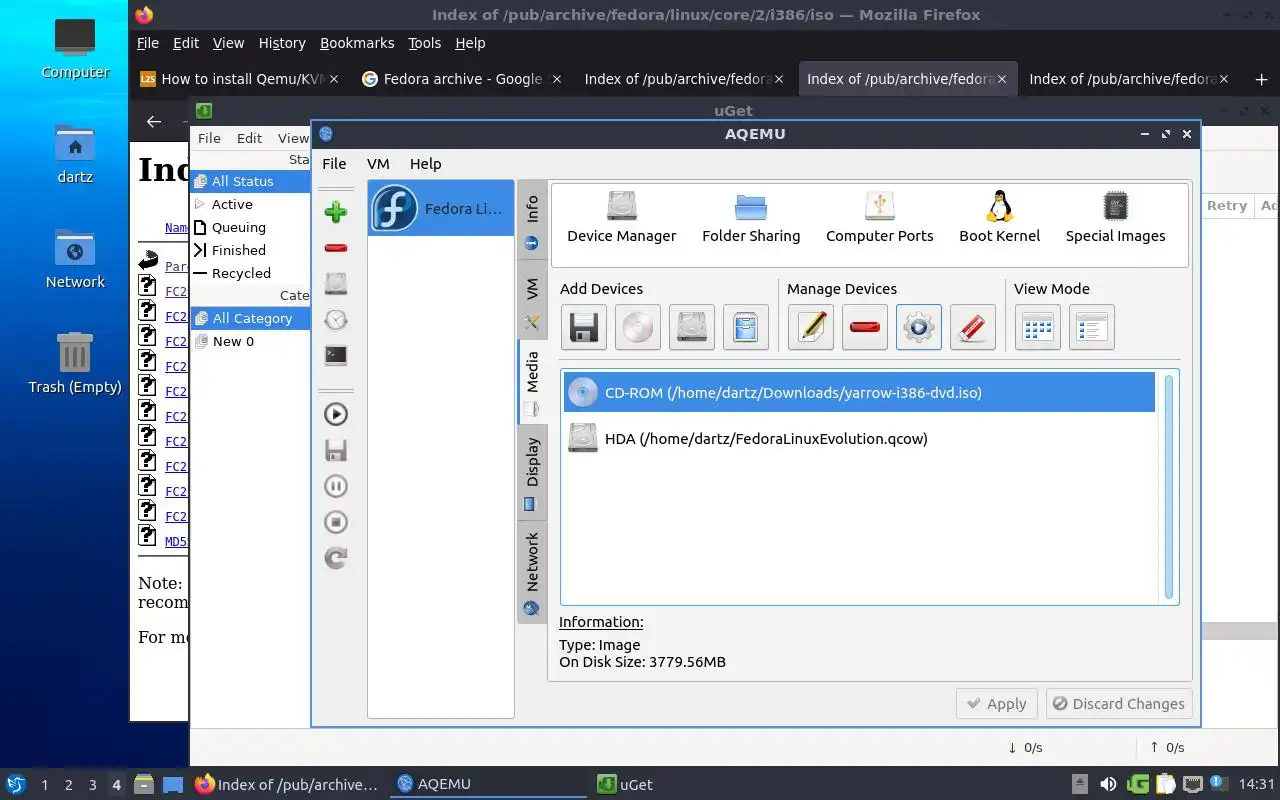Add a CD-ROM device icon
The height and width of the screenshot is (800, 1280).
[x=637, y=327]
